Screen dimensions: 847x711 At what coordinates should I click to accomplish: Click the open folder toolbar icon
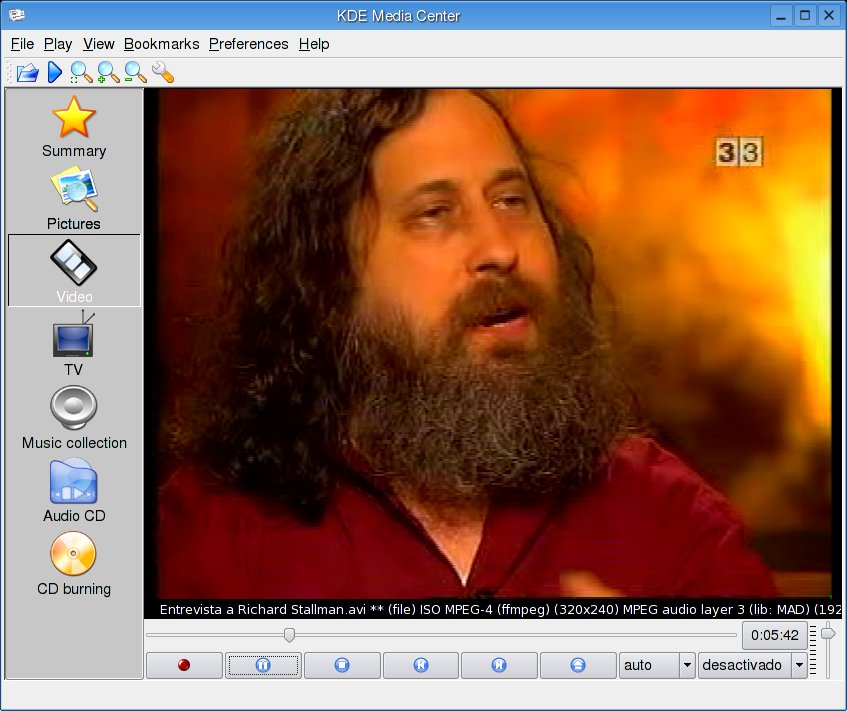coord(28,72)
